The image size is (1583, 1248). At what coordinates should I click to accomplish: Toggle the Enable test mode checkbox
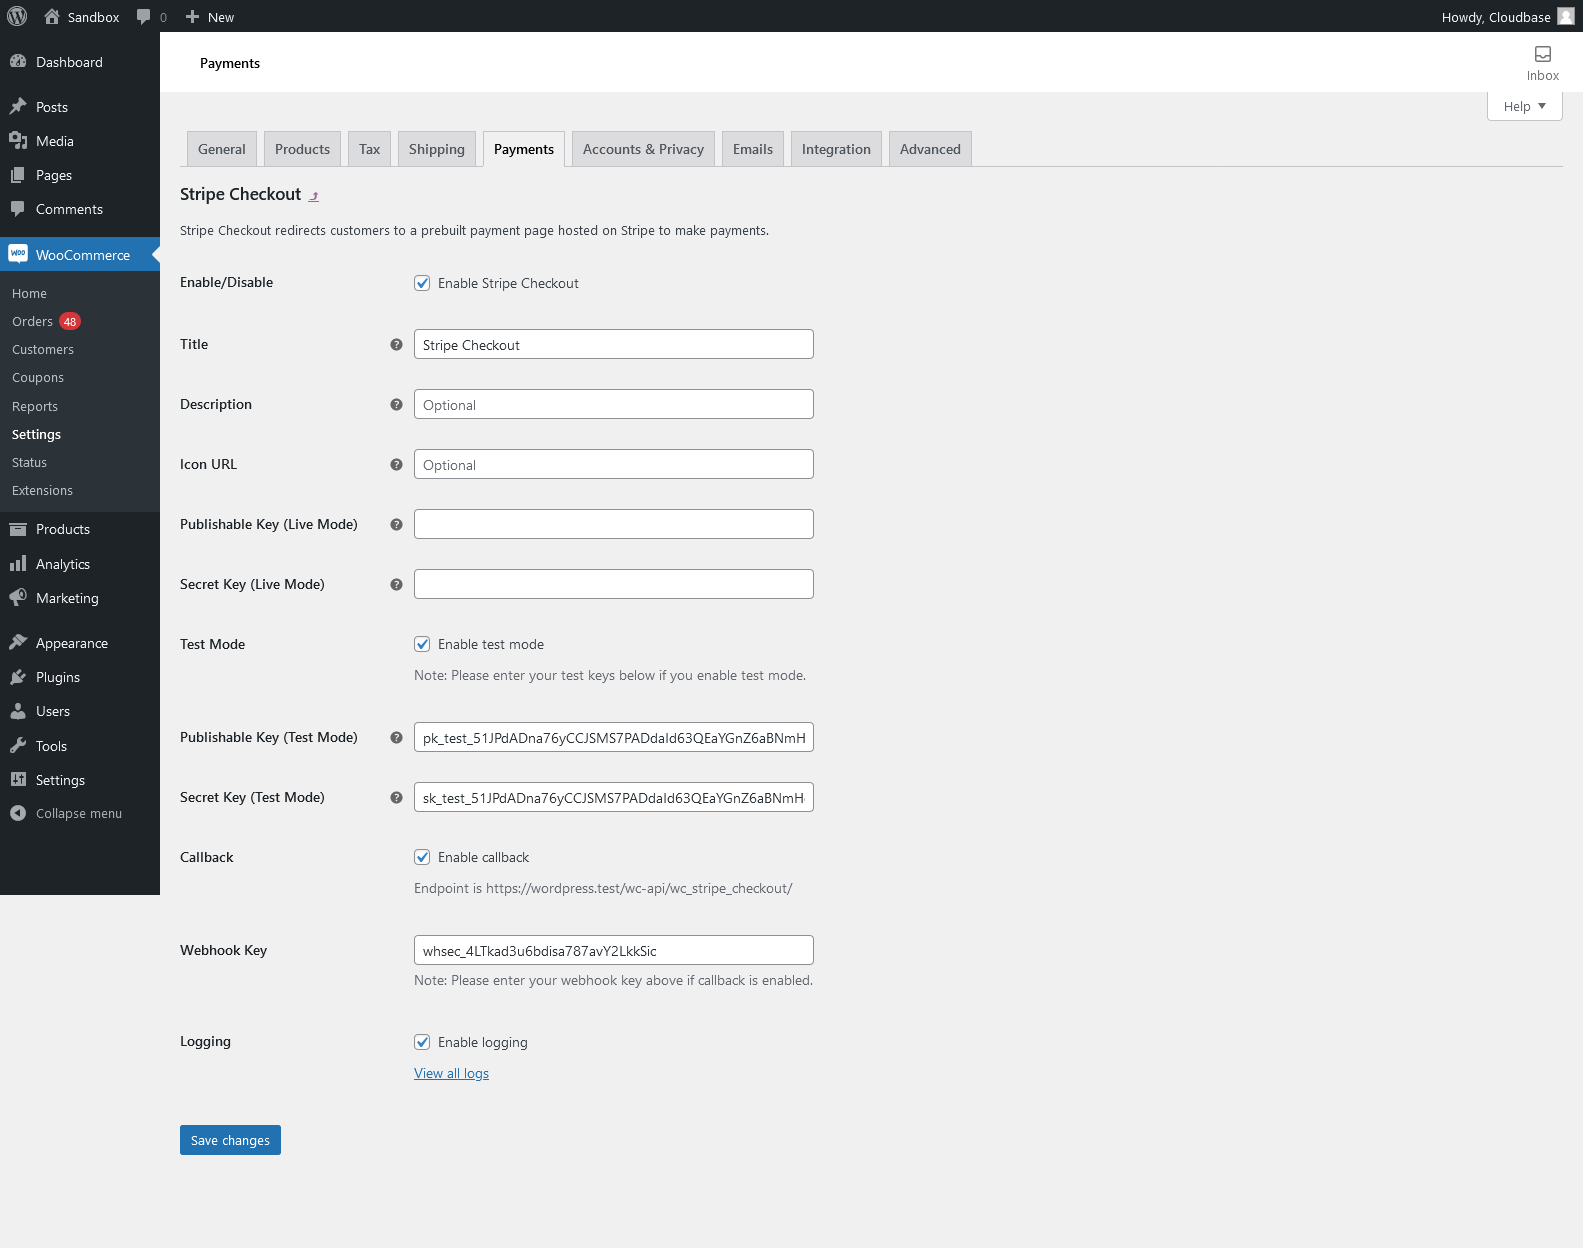point(422,644)
